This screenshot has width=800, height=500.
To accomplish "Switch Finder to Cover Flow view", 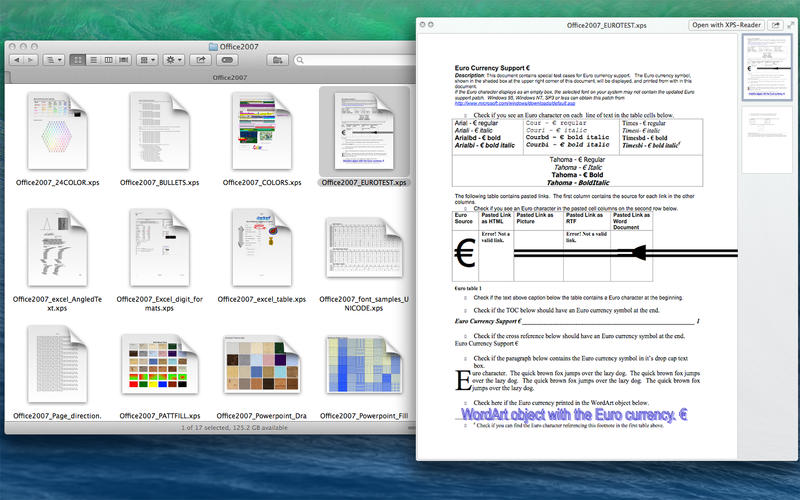I will pyautogui.click(x=123, y=60).
